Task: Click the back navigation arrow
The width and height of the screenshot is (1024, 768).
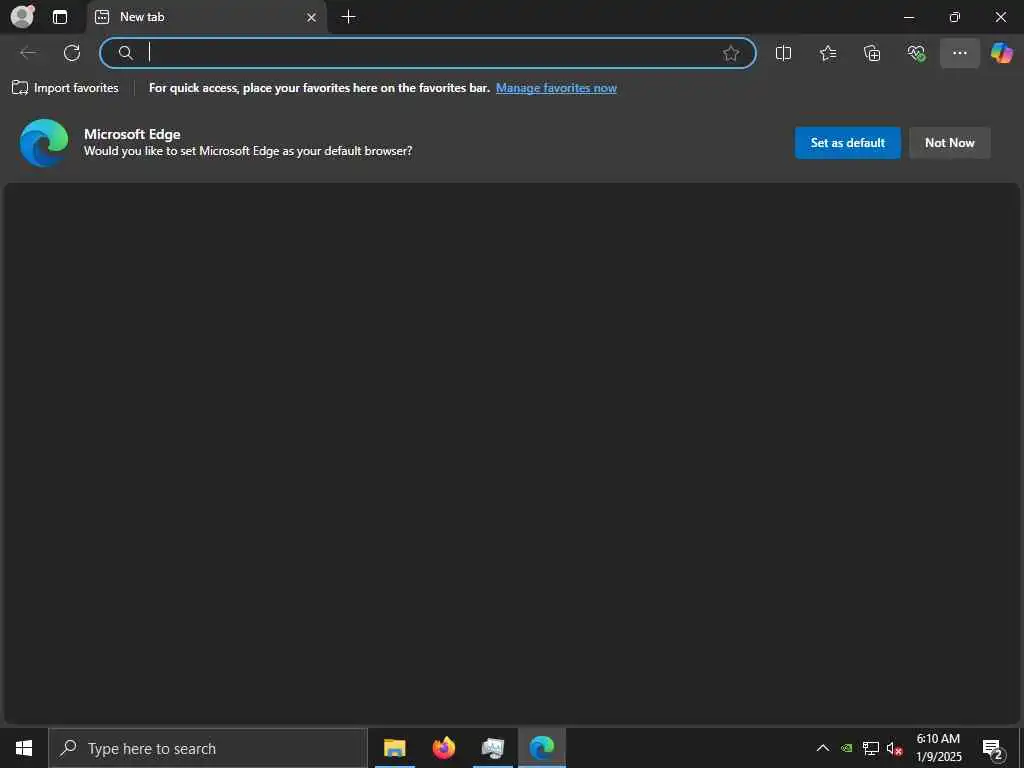Action: point(29,53)
